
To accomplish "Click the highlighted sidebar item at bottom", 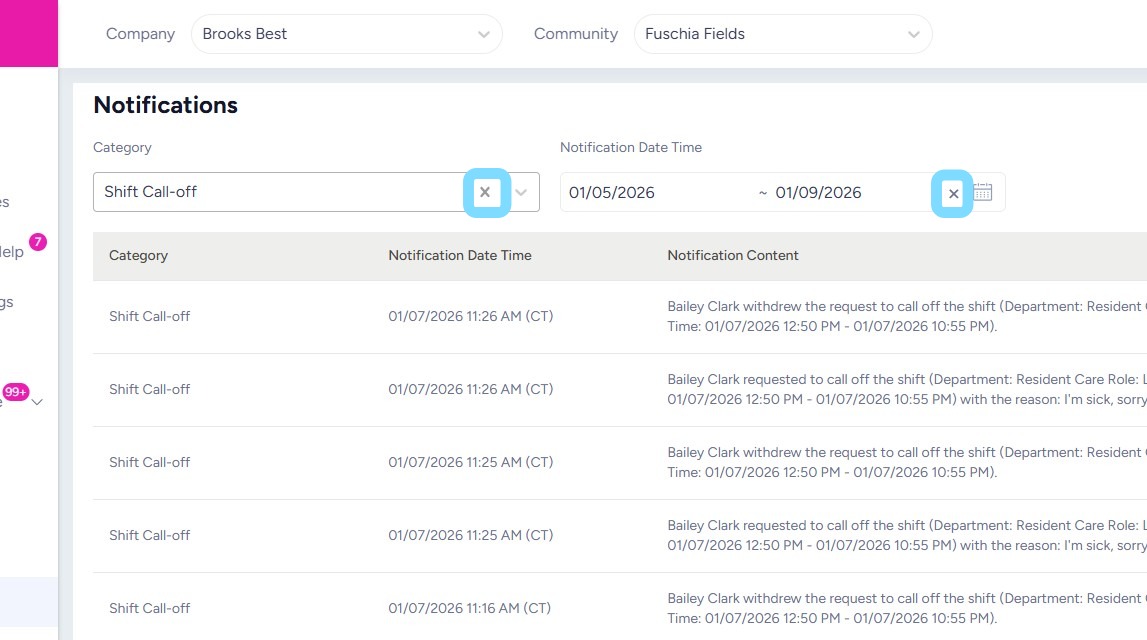I will click(x=28, y=602).
